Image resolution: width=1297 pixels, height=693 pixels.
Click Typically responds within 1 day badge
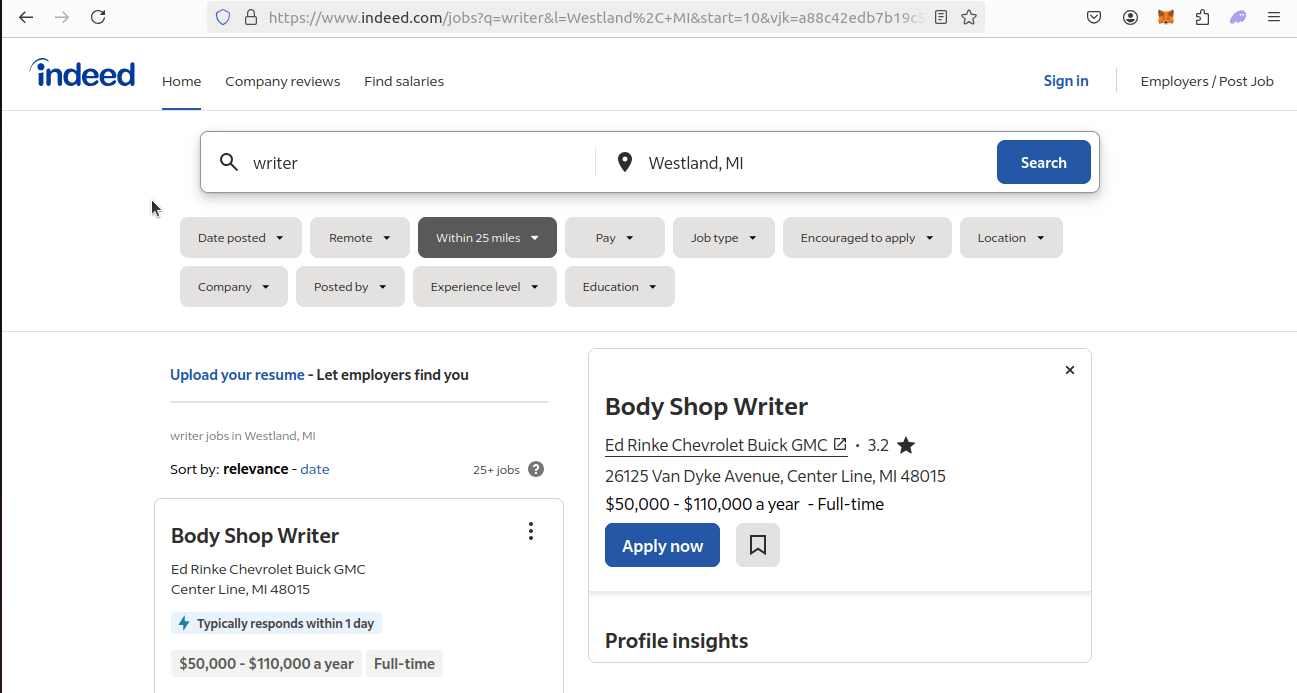[x=276, y=623]
